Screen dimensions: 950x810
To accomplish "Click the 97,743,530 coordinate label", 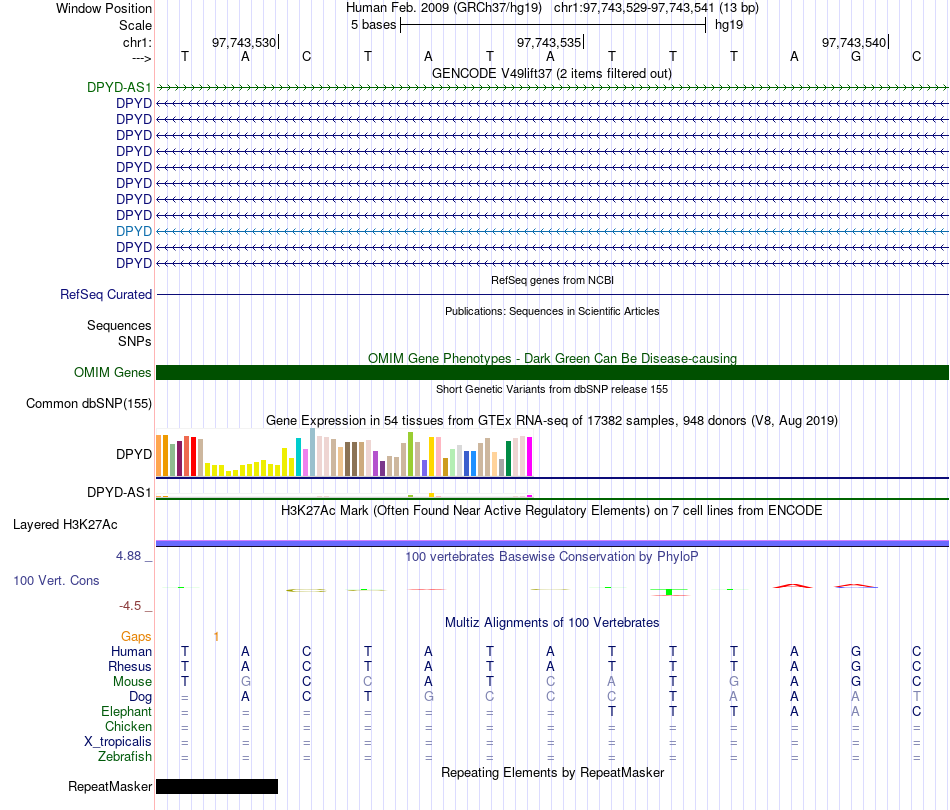I will point(244,42).
